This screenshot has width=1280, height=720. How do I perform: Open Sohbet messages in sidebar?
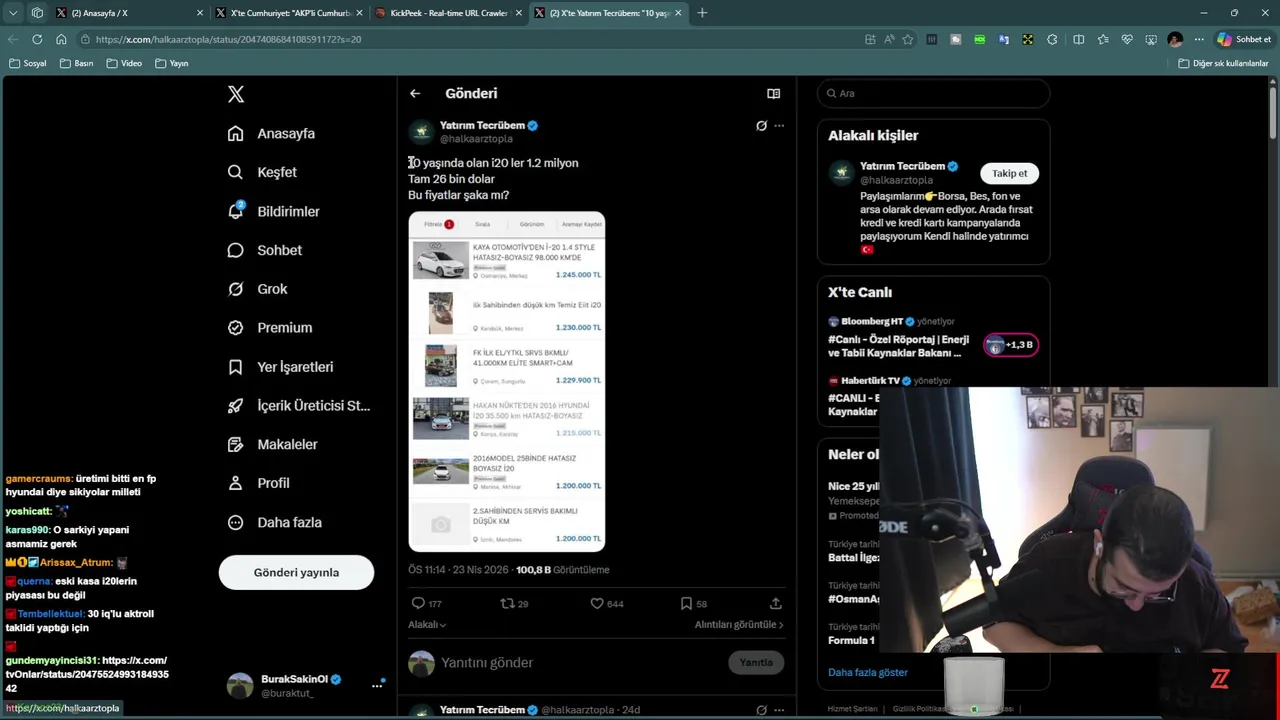(x=264, y=250)
